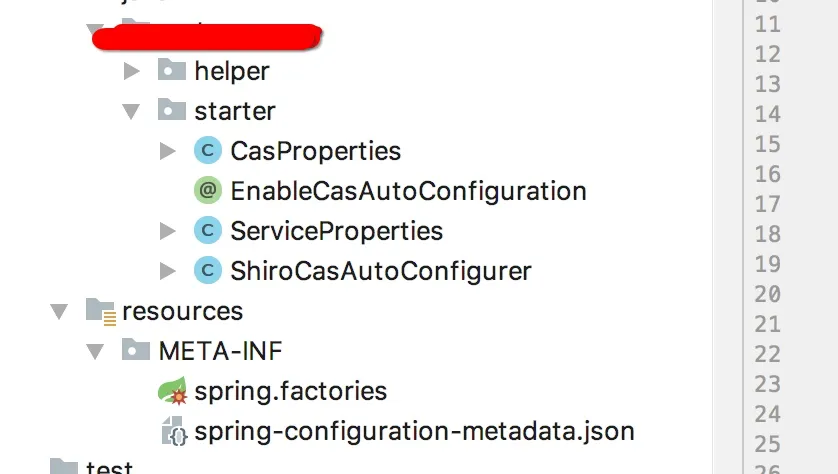Select spring-configuration-metadata.json file

point(414,431)
